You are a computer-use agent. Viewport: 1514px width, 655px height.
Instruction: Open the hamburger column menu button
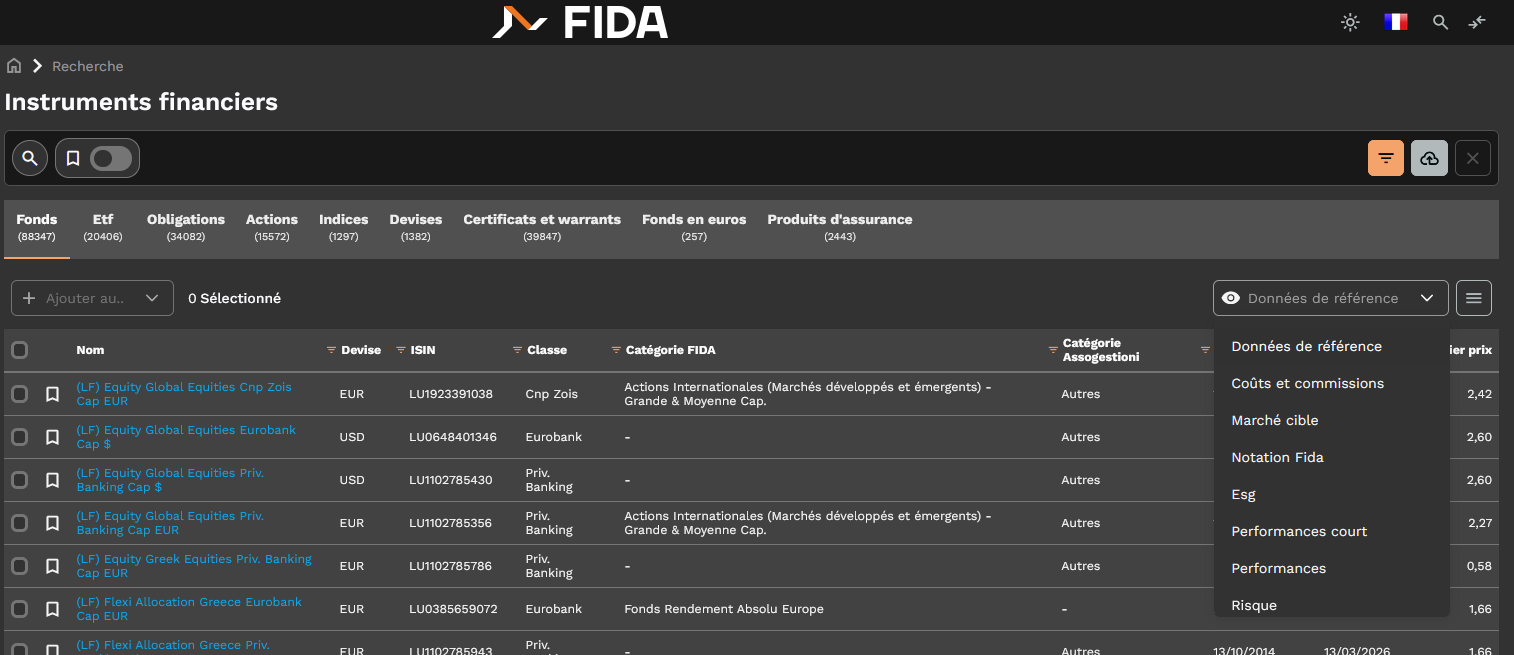coord(1473,298)
